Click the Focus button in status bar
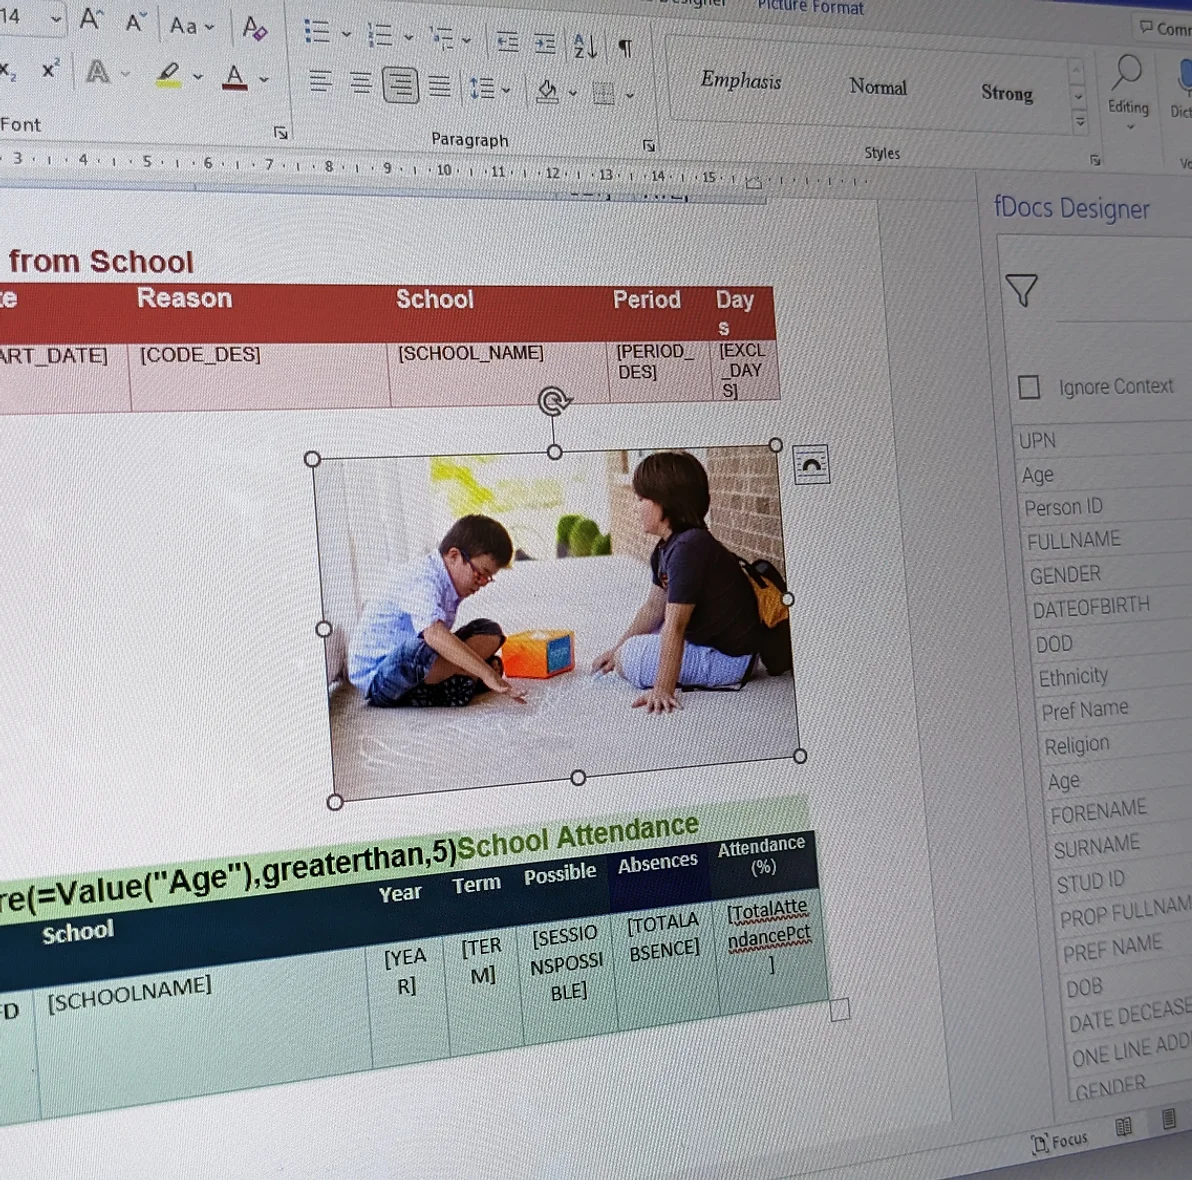 coord(1060,1141)
